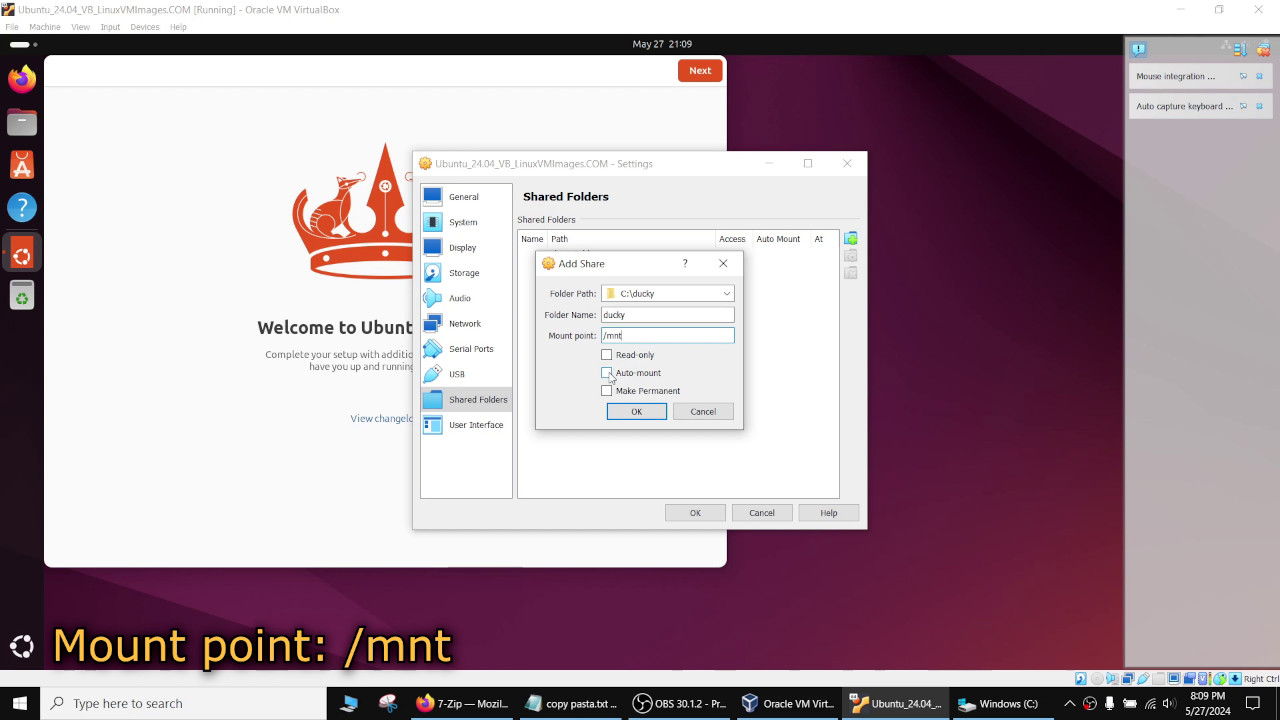Image resolution: width=1280 pixels, height=720 pixels.
Task: Open the Devices menu
Action: click(144, 27)
